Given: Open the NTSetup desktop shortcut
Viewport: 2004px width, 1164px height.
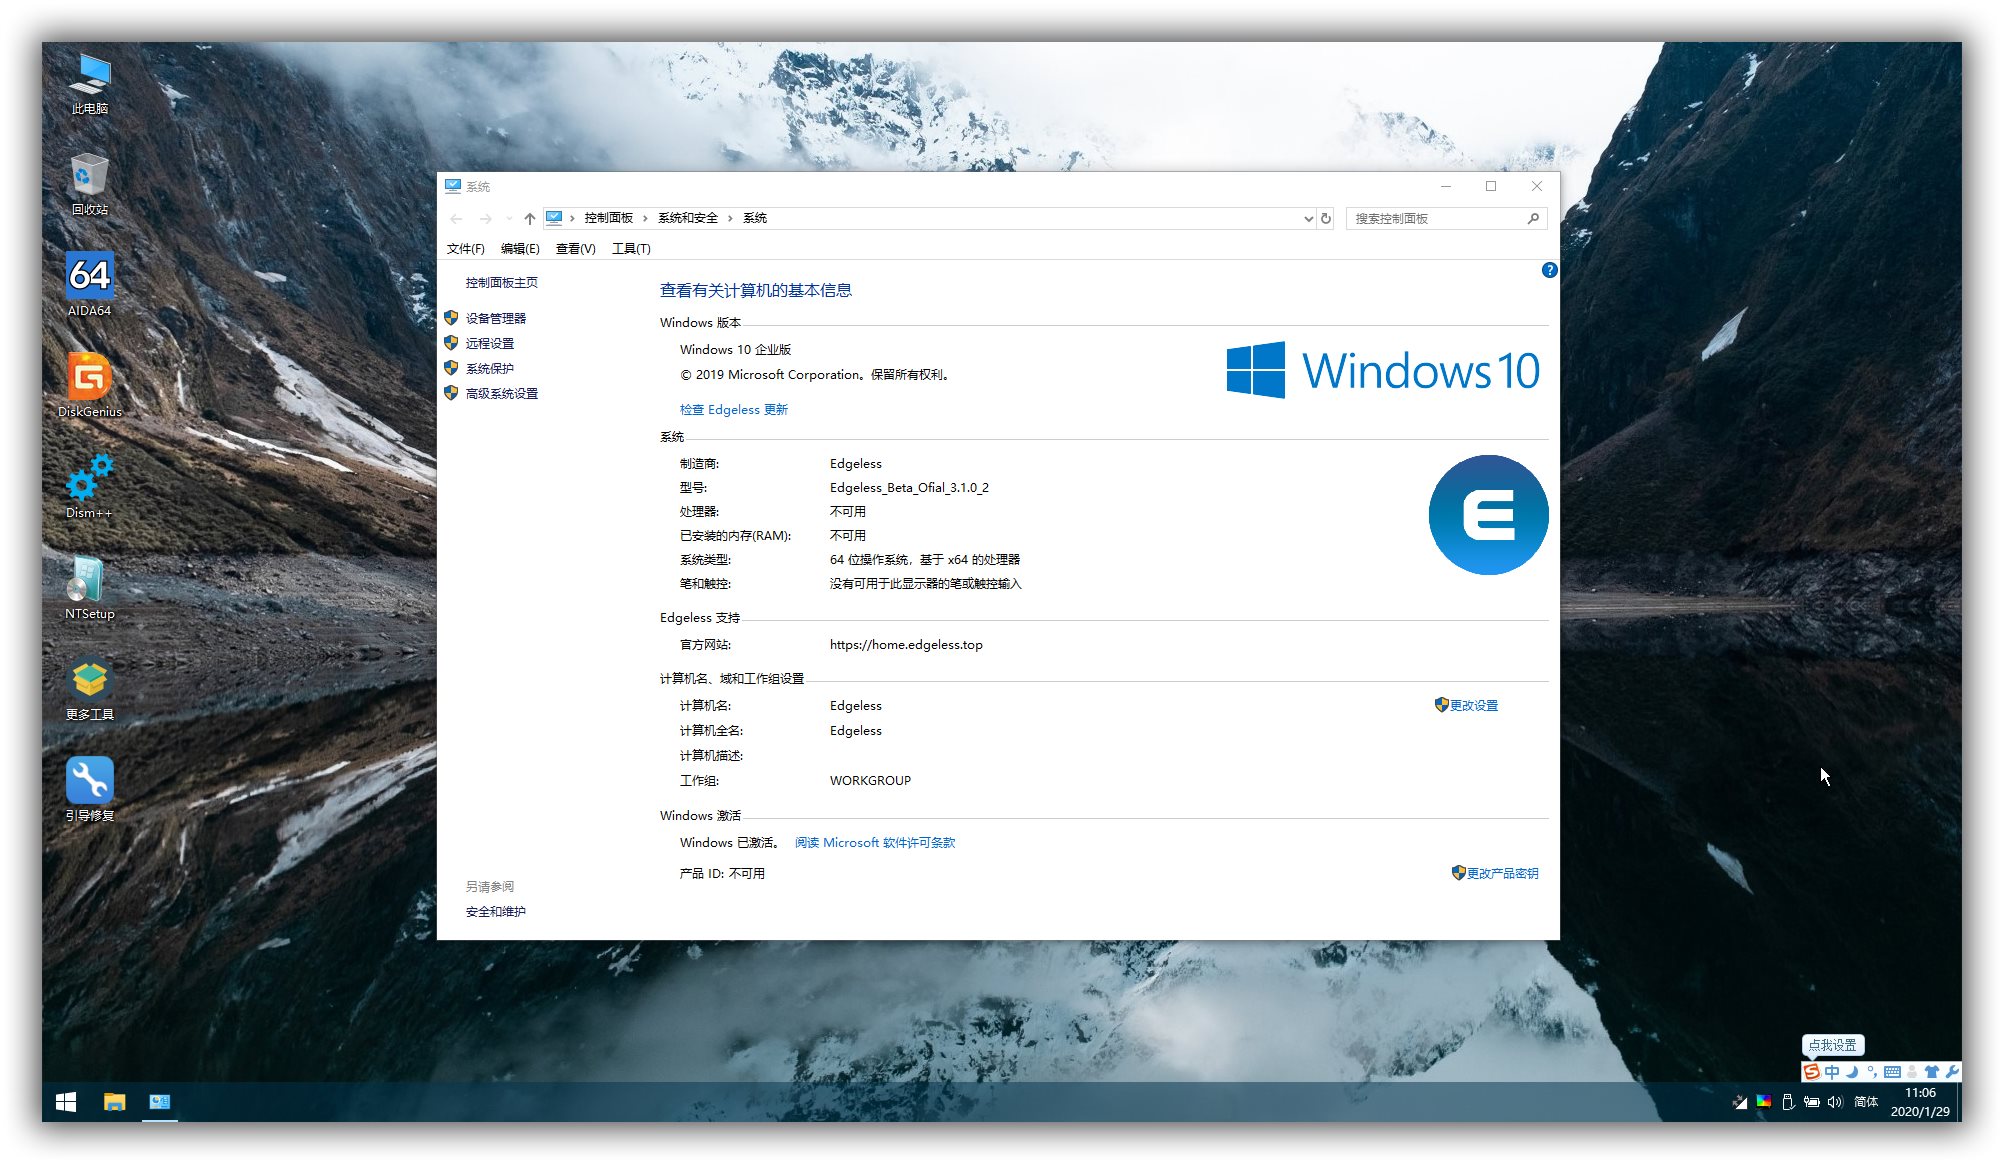Looking at the screenshot, I should click(89, 580).
